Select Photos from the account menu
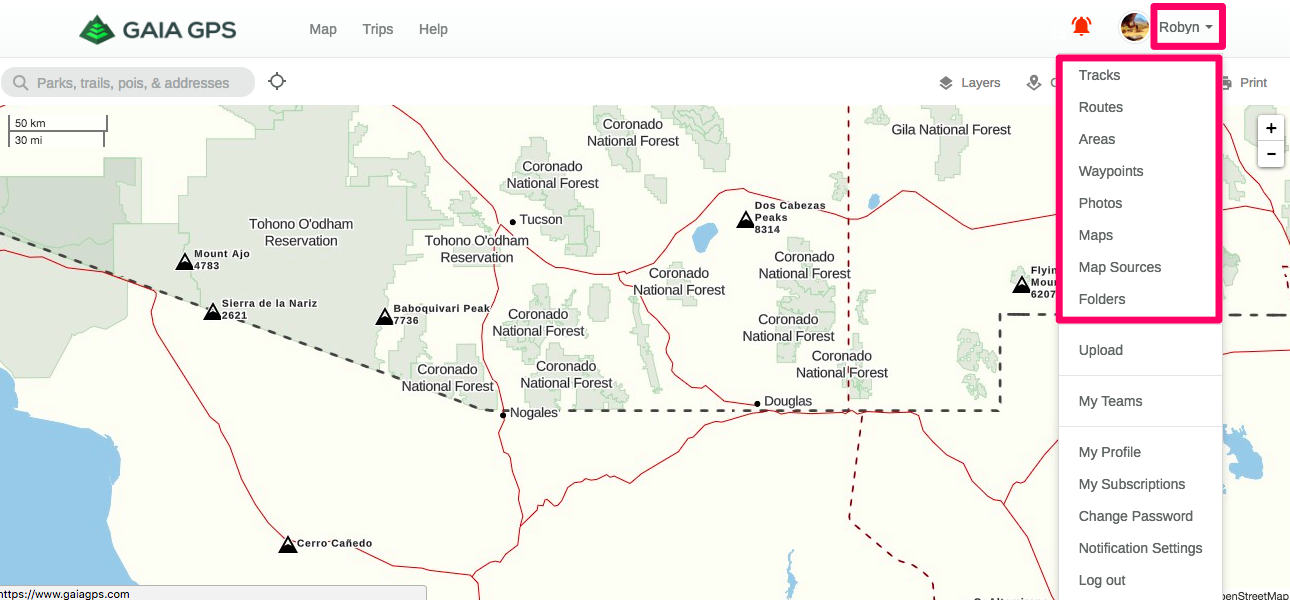The width and height of the screenshot is (1290, 600). point(1101,203)
